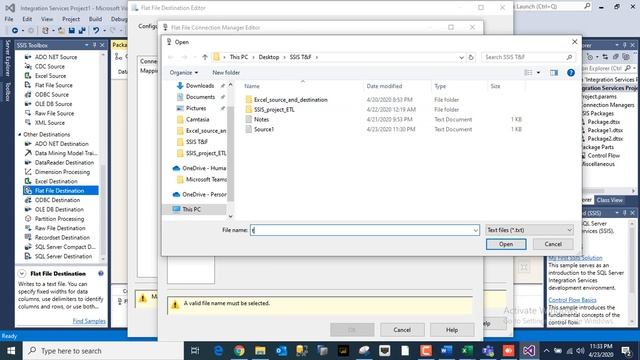Click the Windows taskbar search box
Viewport: 640px width, 360px height.
pos(103,351)
